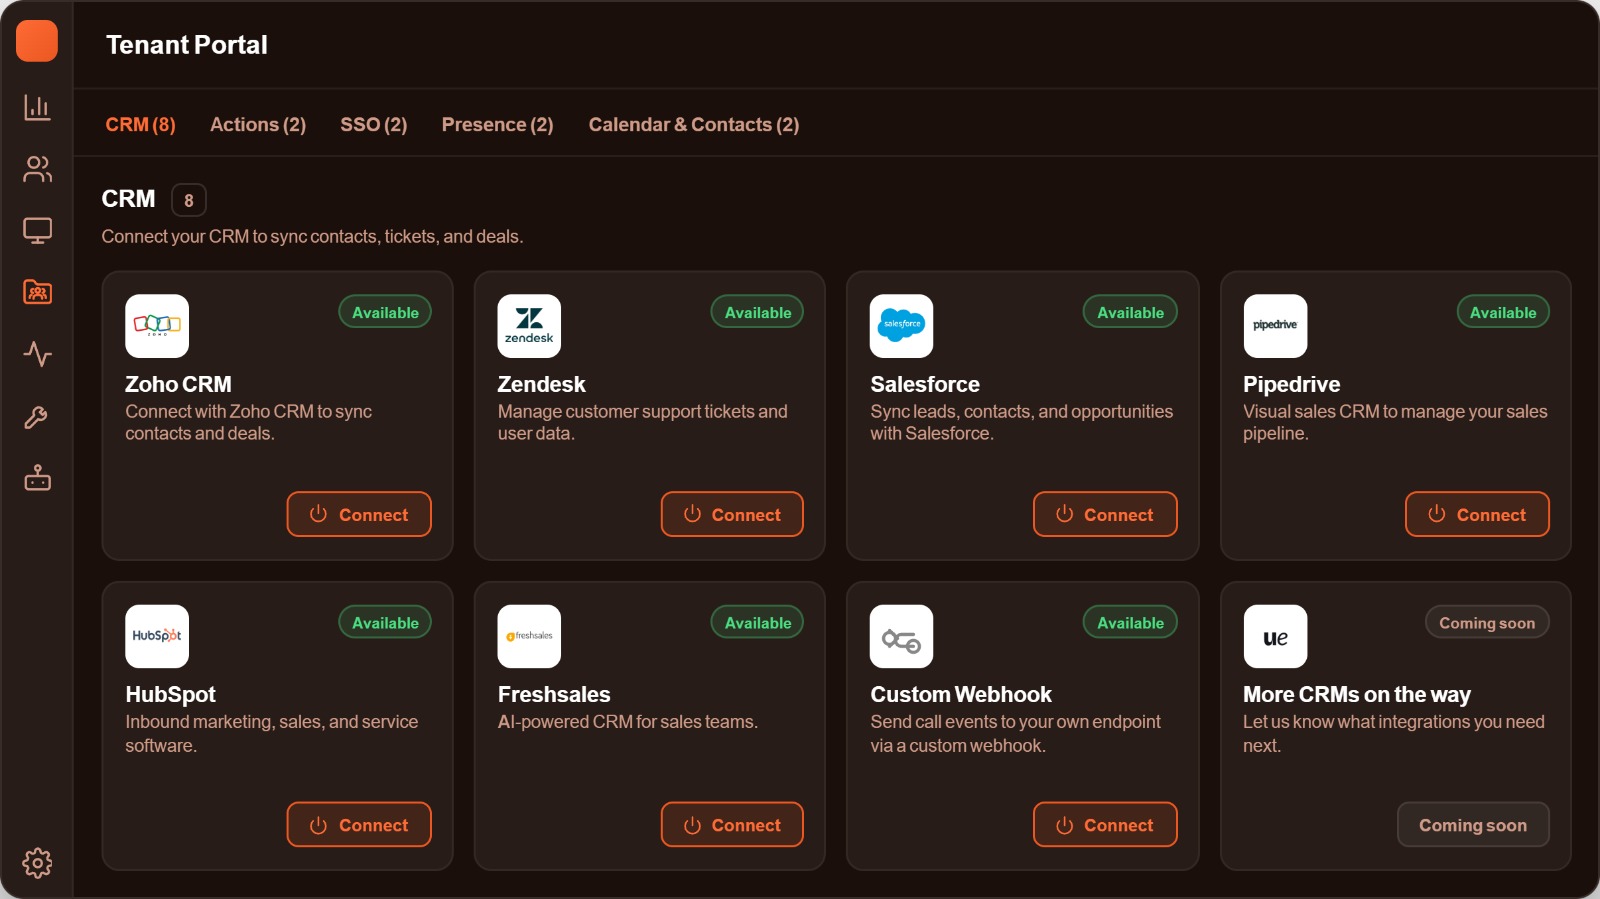Switch to the CRM (8) tab
Viewport: 1600px width, 899px height.
pos(140,125)
